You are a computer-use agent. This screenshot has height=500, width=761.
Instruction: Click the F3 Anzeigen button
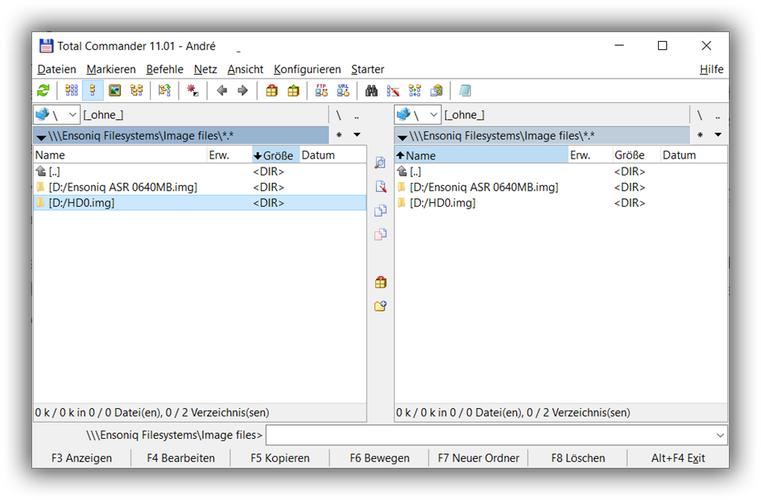point(82,458)
